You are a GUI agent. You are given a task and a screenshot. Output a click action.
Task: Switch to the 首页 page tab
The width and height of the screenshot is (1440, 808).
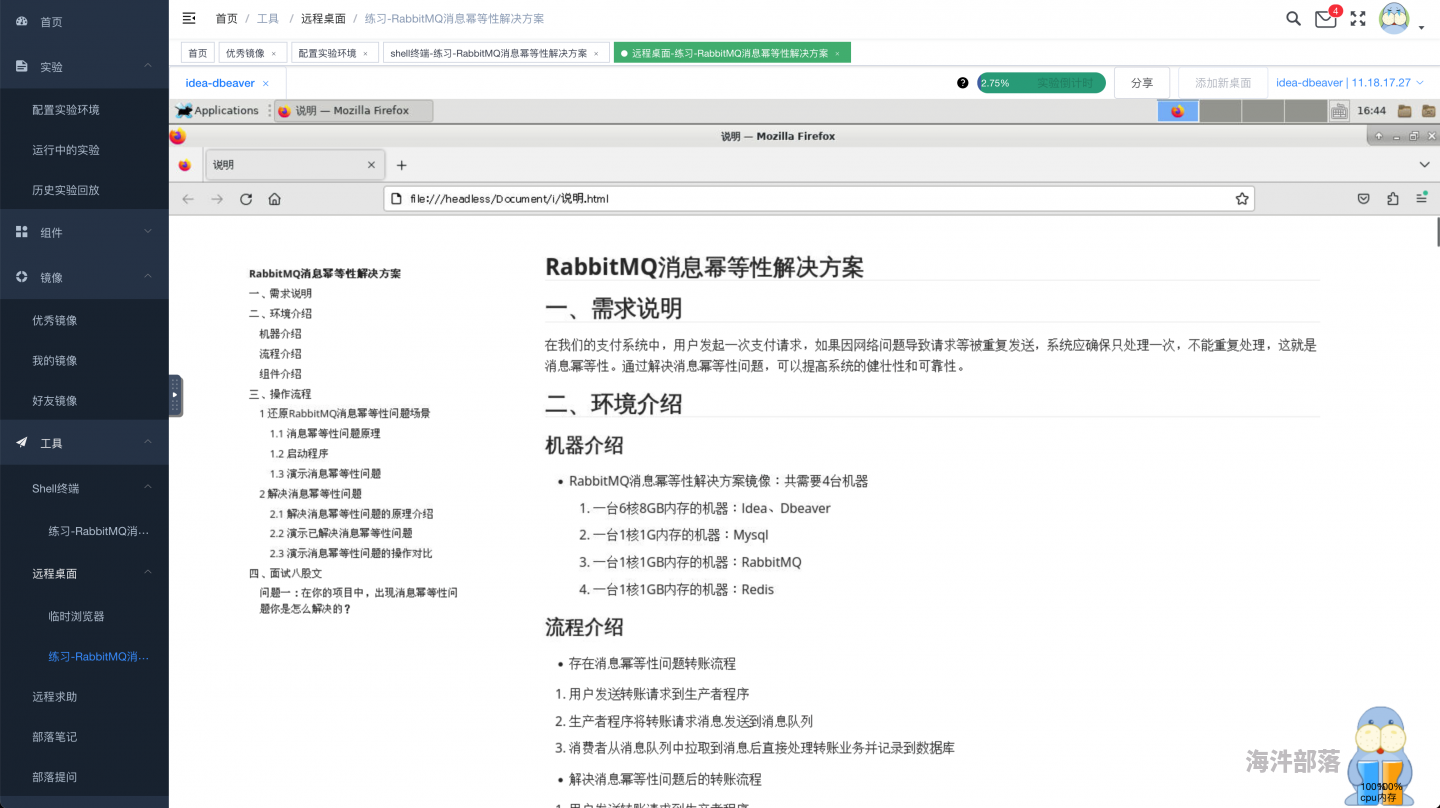(198, 53)
